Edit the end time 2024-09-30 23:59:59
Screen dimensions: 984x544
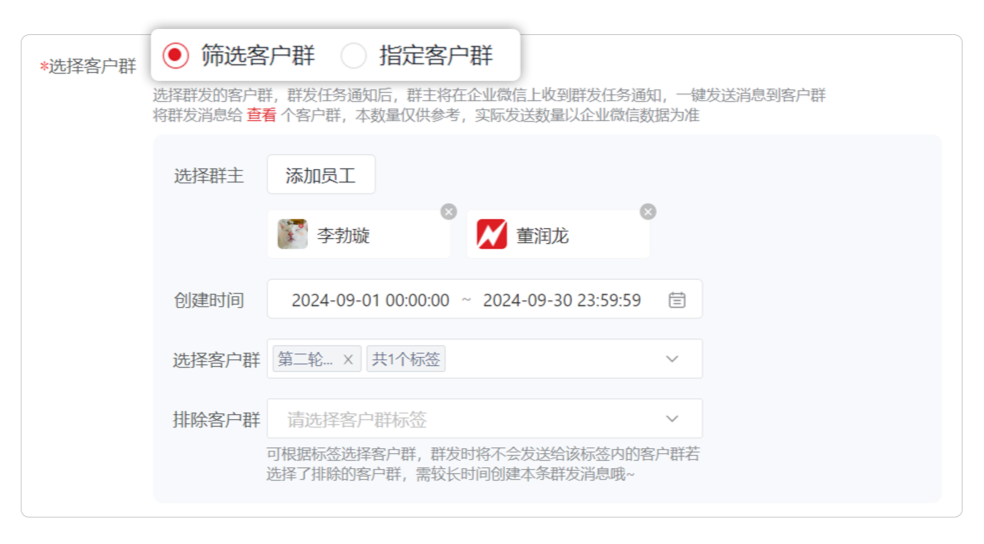pos(561,300)
